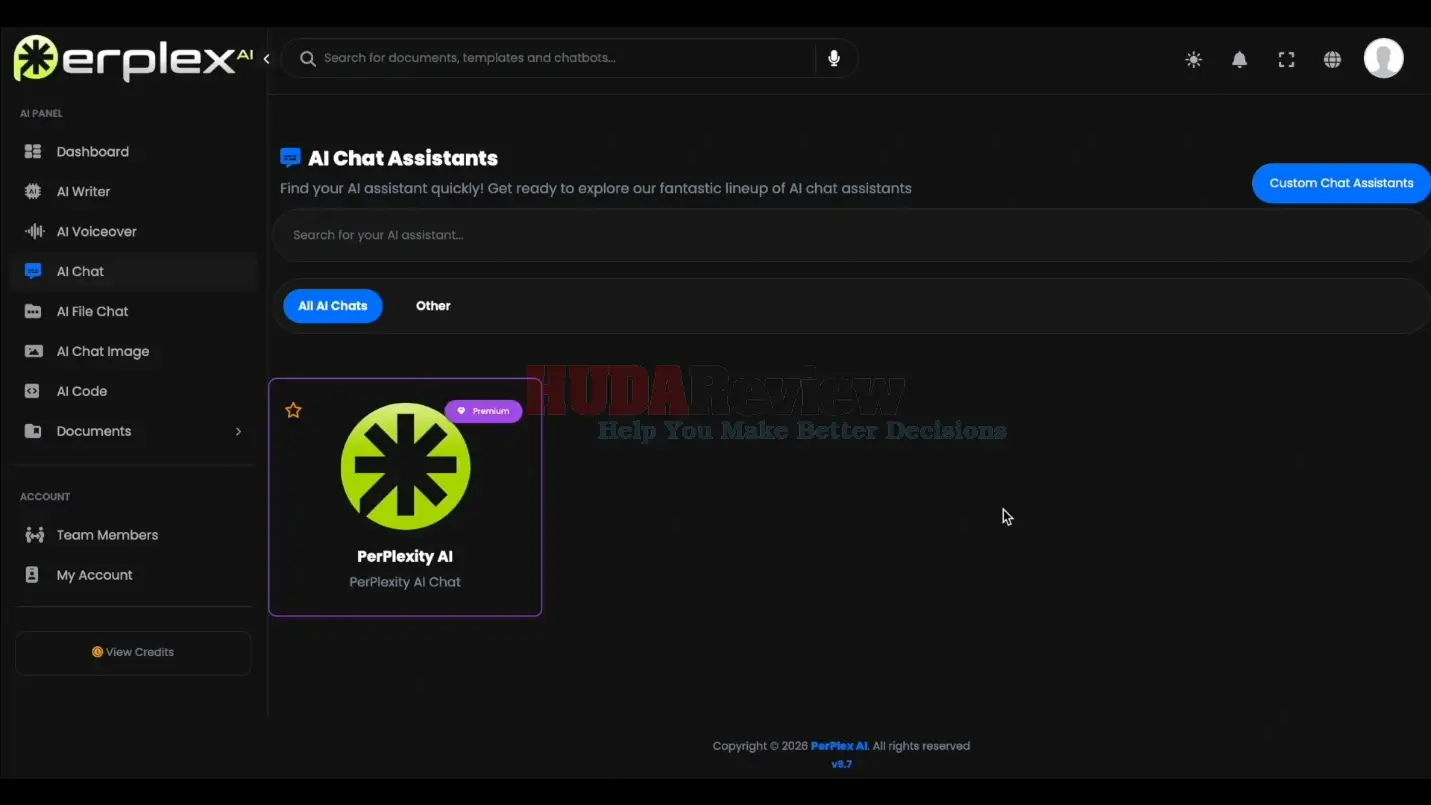Switch to the Other tab
This screenshot has width=1431, height=805.
[x=433, y=306]
